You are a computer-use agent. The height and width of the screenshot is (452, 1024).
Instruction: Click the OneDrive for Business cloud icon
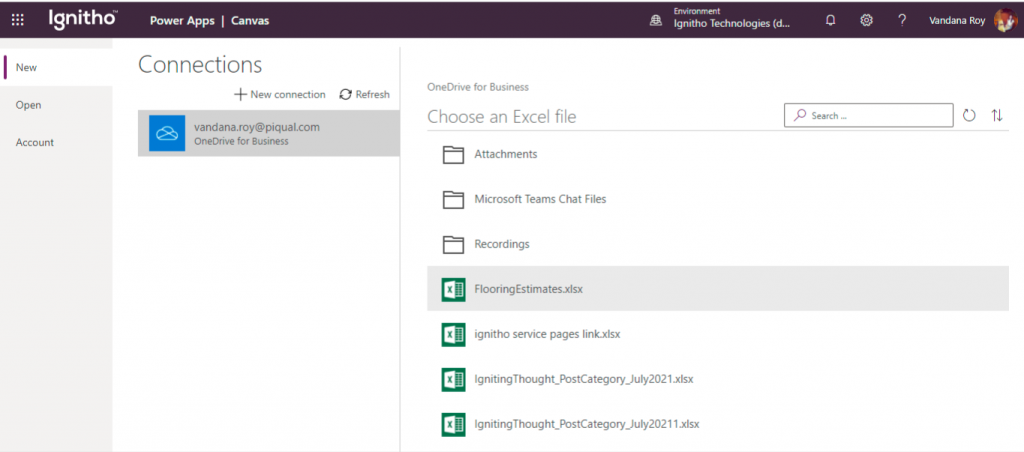point(167,133)
